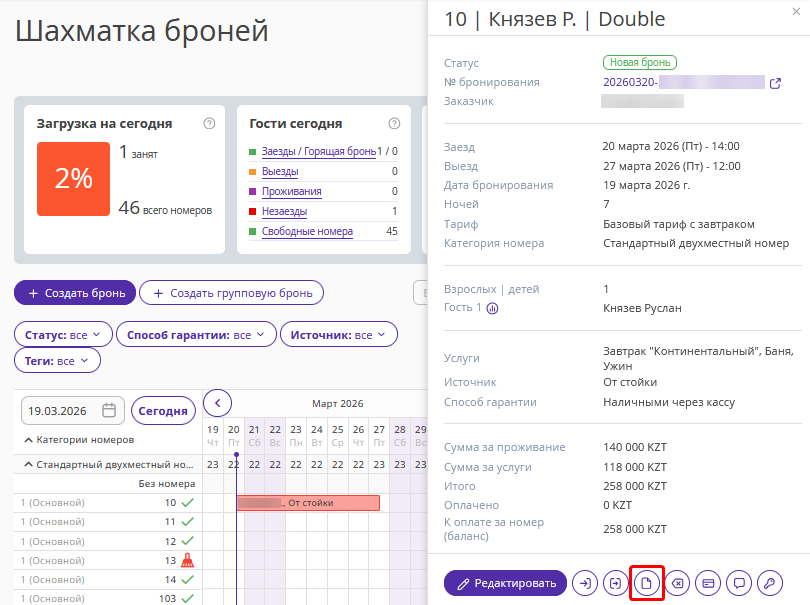Click the Без номера row label
The height and width of the screenshot is (605, 810).
166,484
